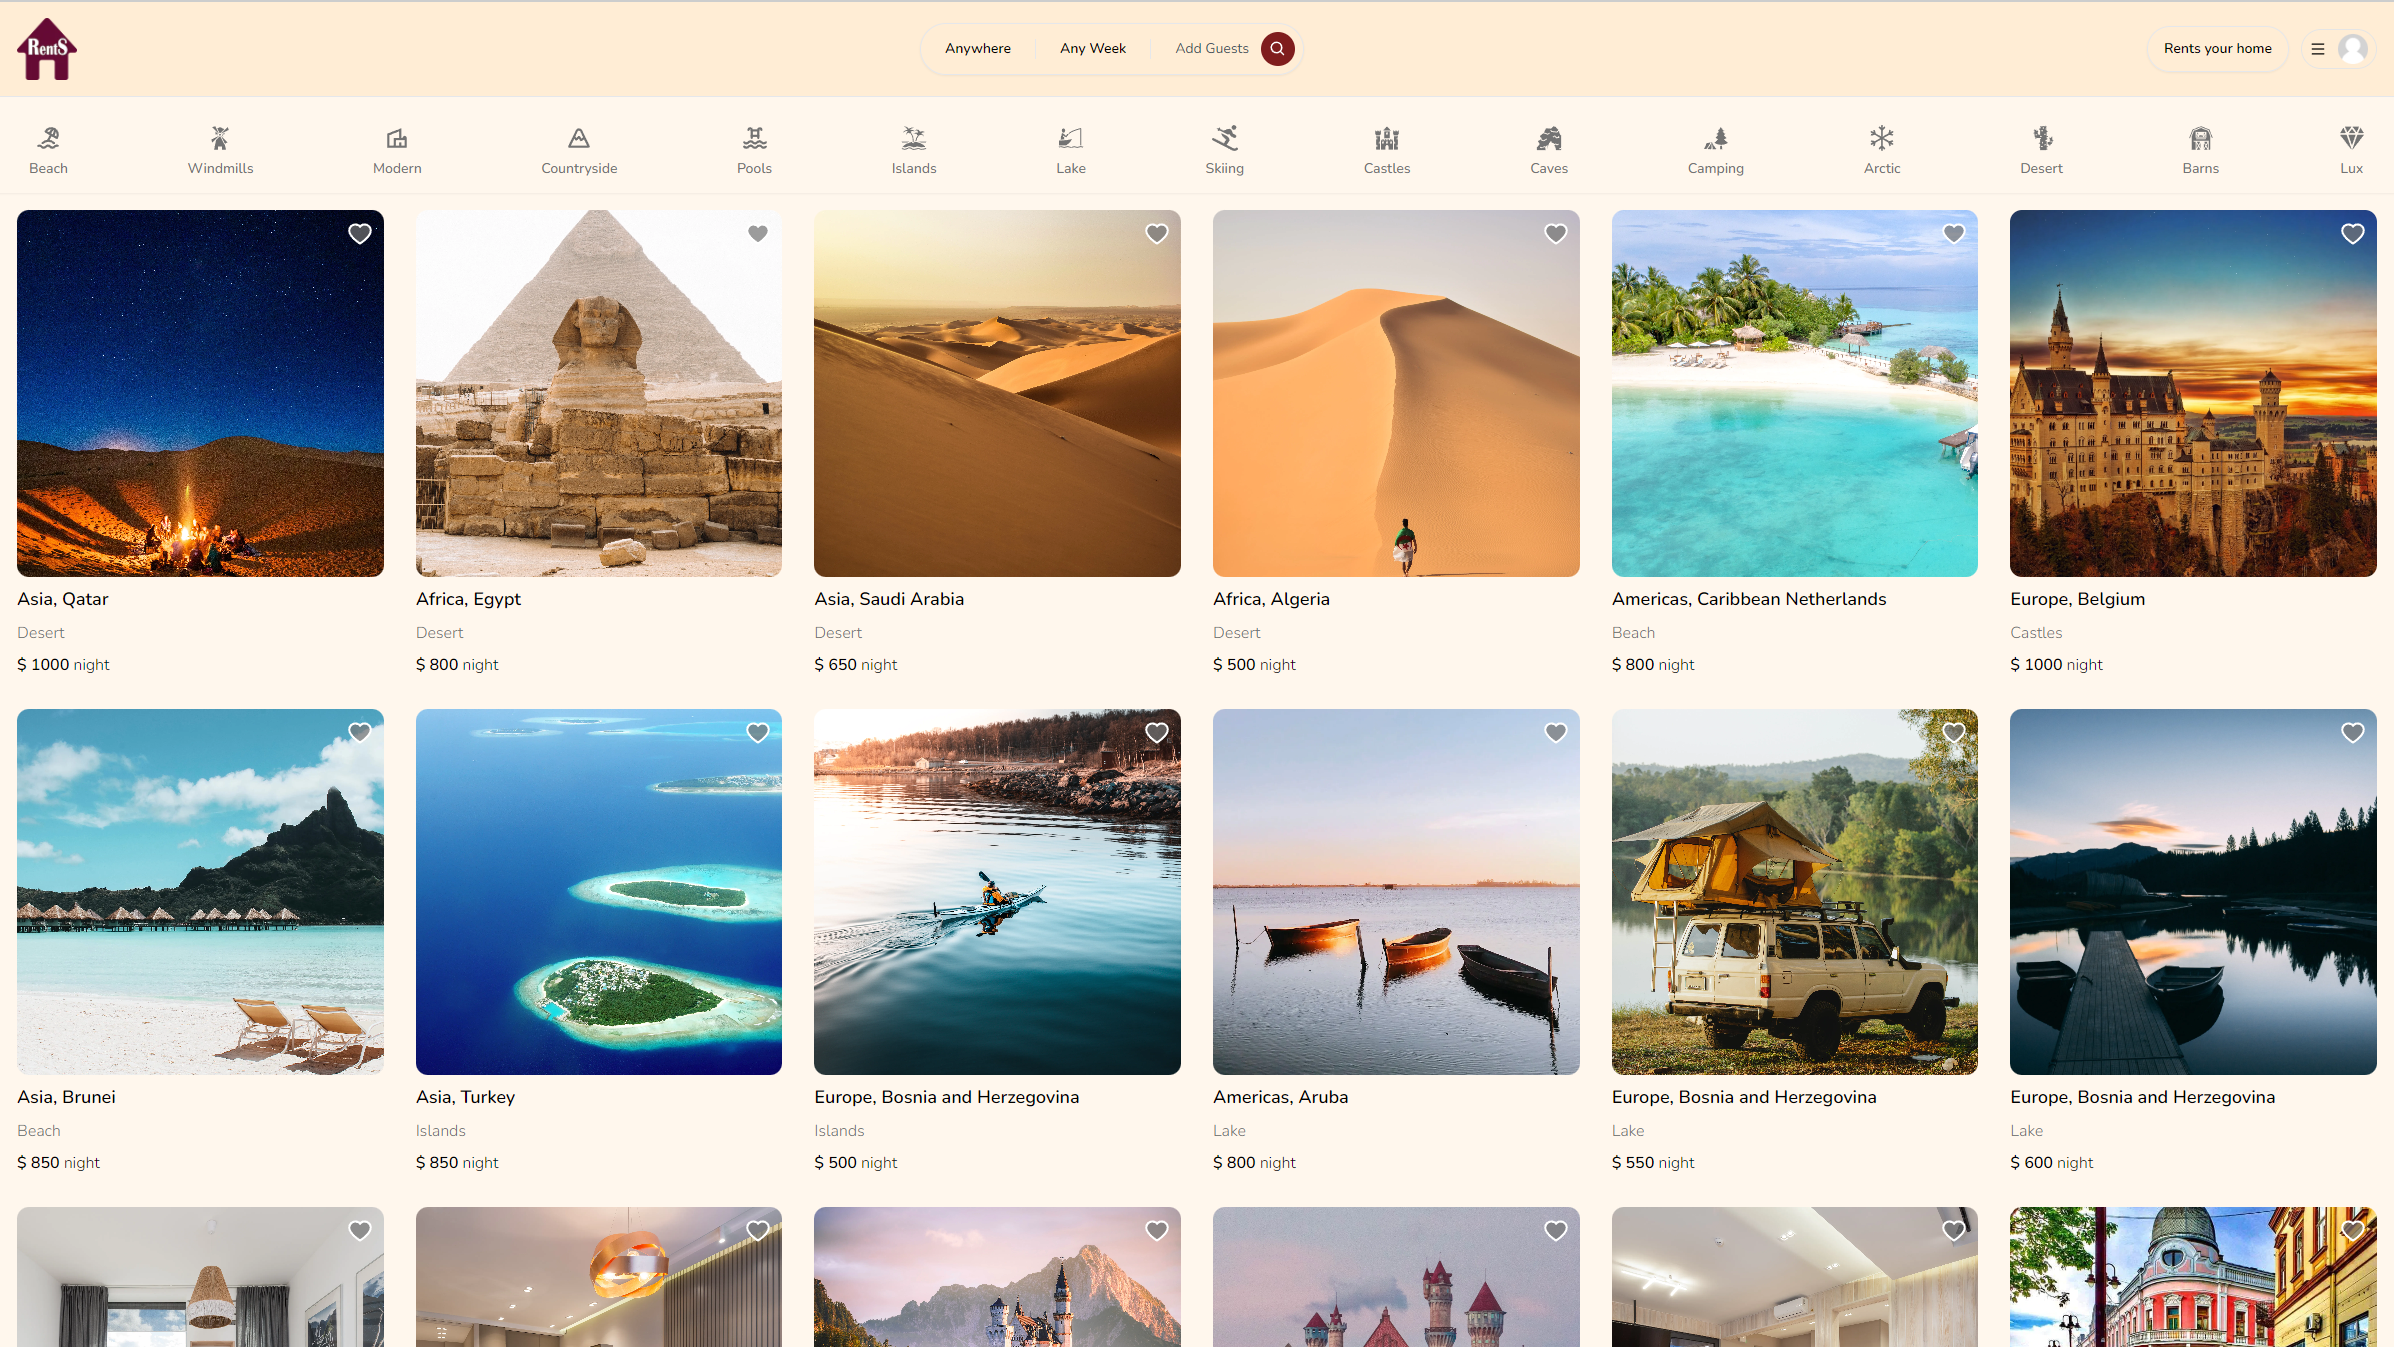Select the Arctic snowflake category icon
Viewport: 2394px width, 1347px height.
[x=1881, y=138]
